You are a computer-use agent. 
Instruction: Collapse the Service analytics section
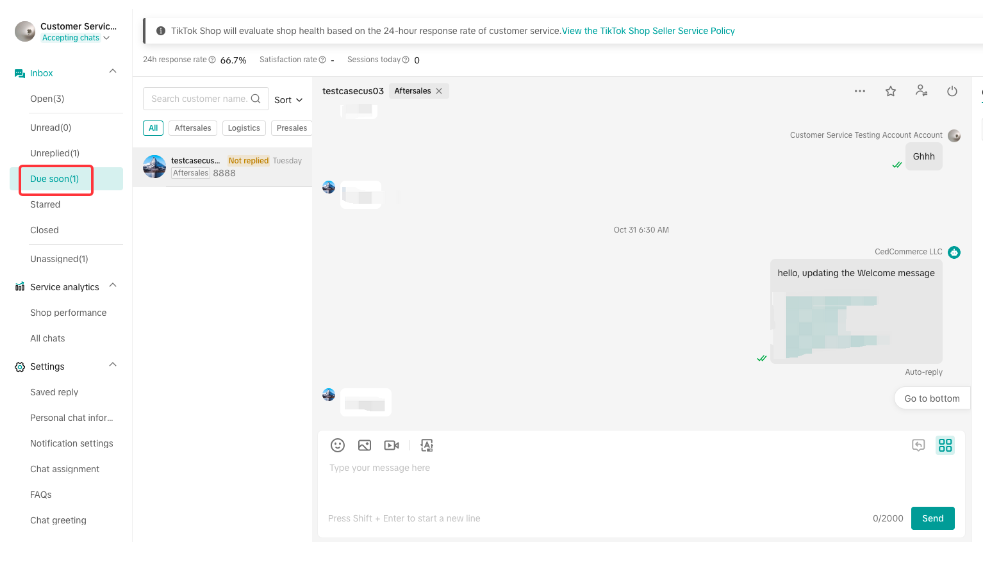pyautogui.click(x=112, y=286)
